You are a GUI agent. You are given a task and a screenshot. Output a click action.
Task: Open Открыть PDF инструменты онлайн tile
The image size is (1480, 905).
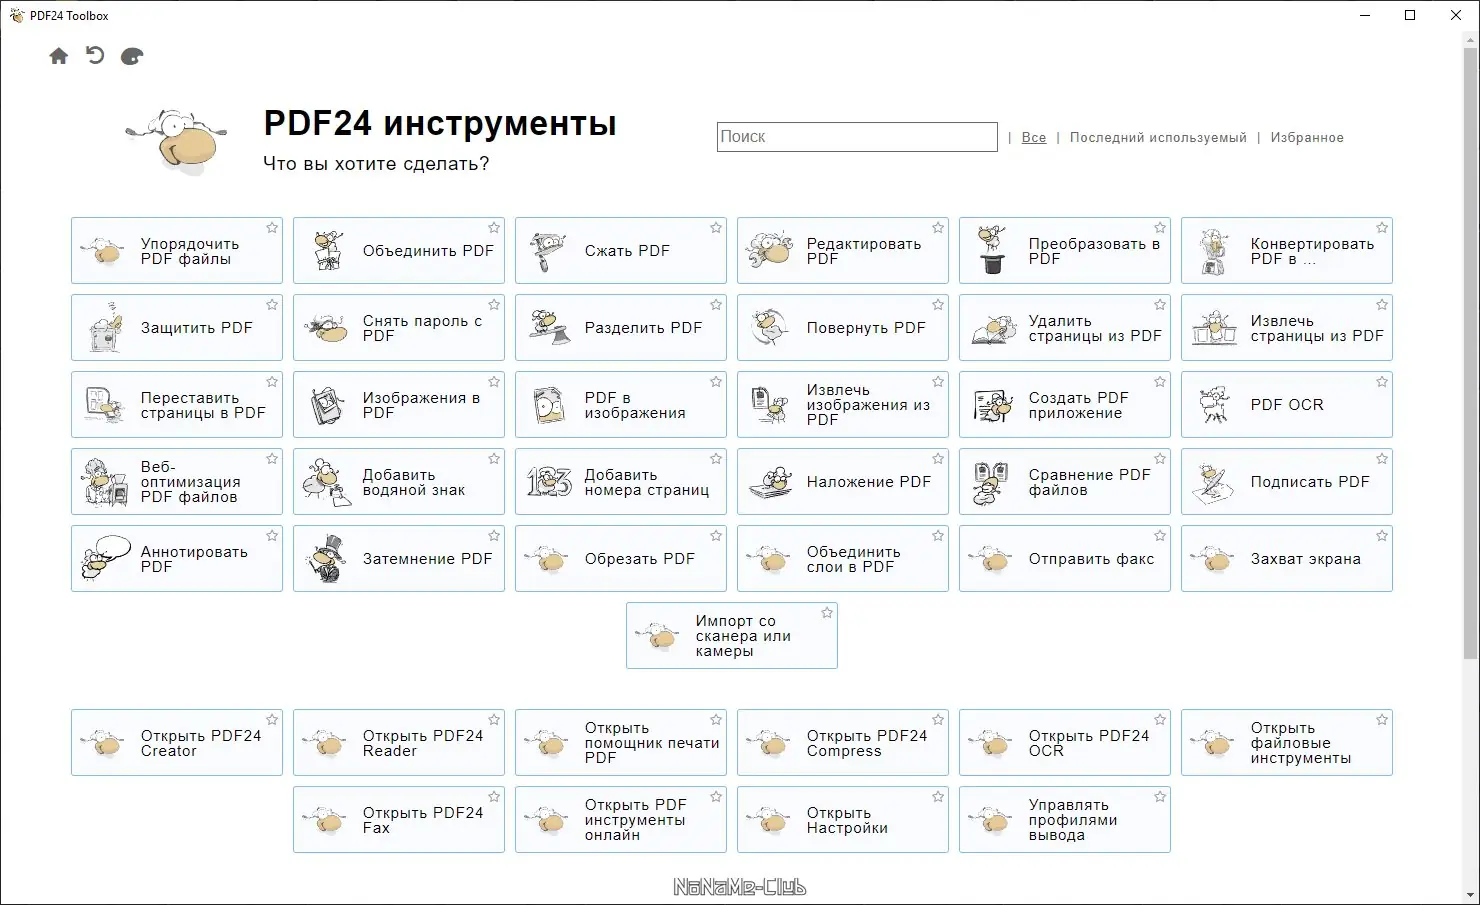[621, 820]
